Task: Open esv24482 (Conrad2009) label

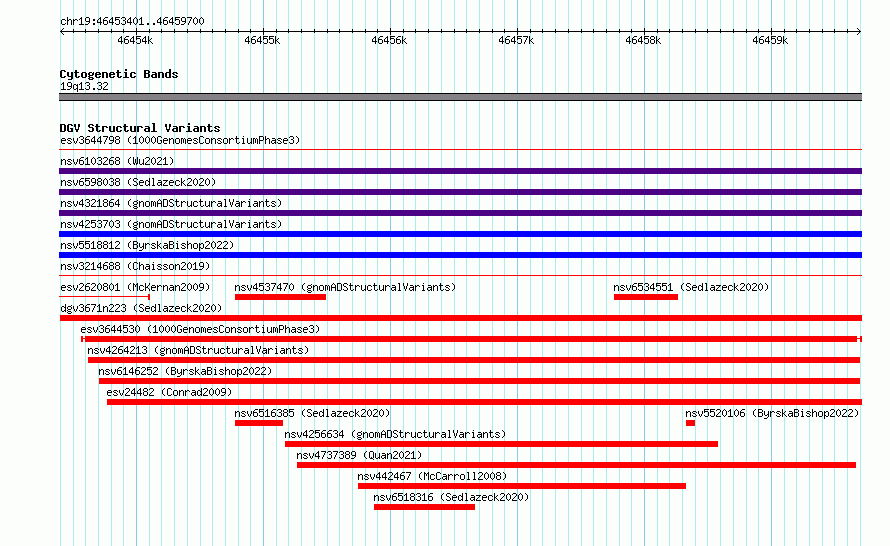Action: 169,392
